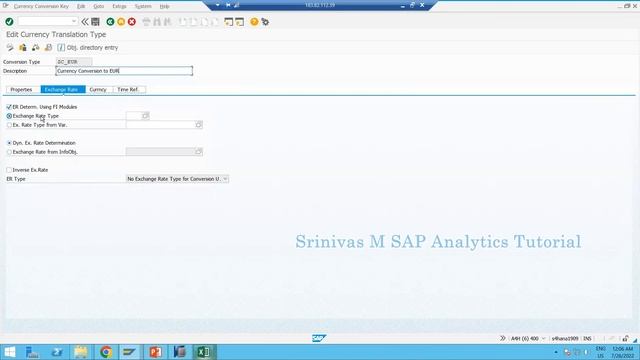Open the SAP window system menu icon

[x=5, y=6]
